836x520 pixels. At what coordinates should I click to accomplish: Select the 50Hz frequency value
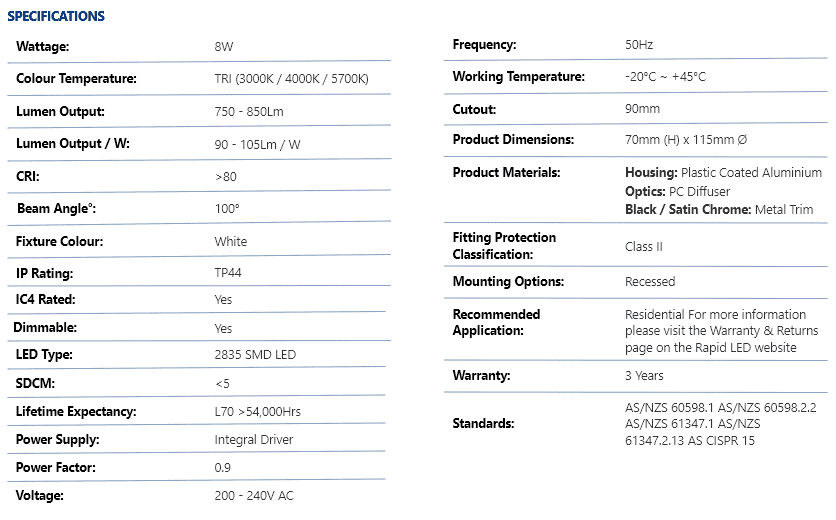pyautogui.click(x=639, y=45)
